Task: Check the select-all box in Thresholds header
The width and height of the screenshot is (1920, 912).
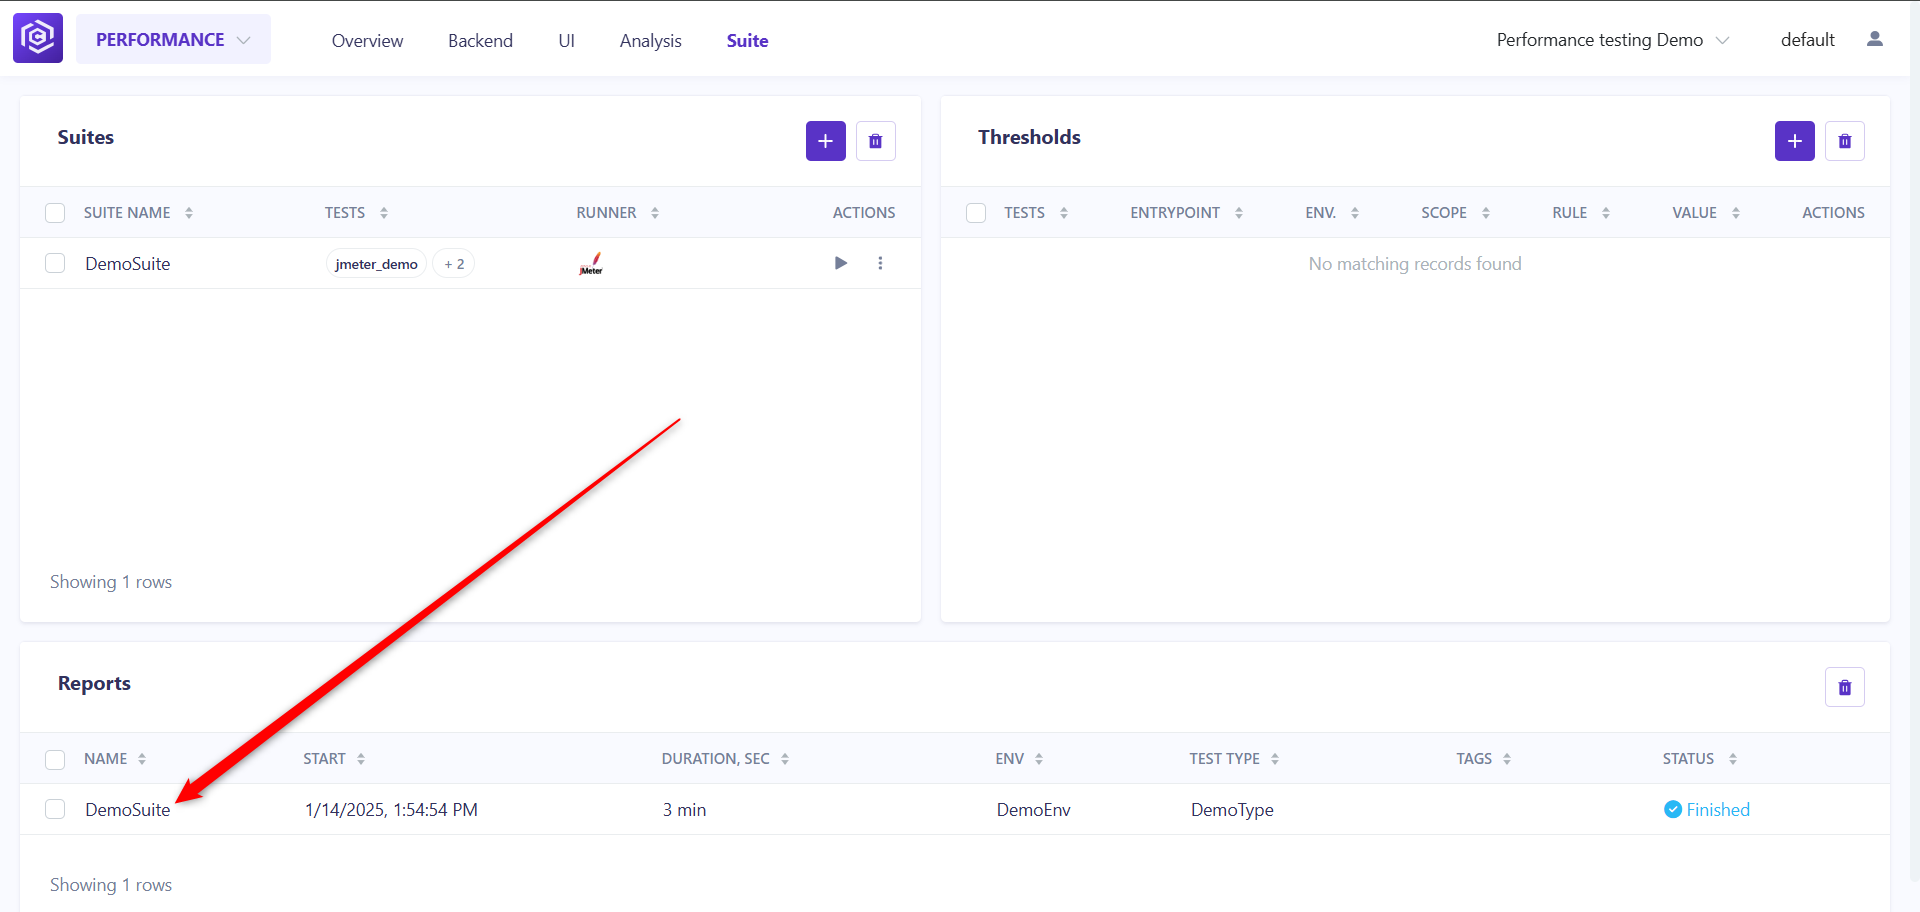Action: (976, 213)
